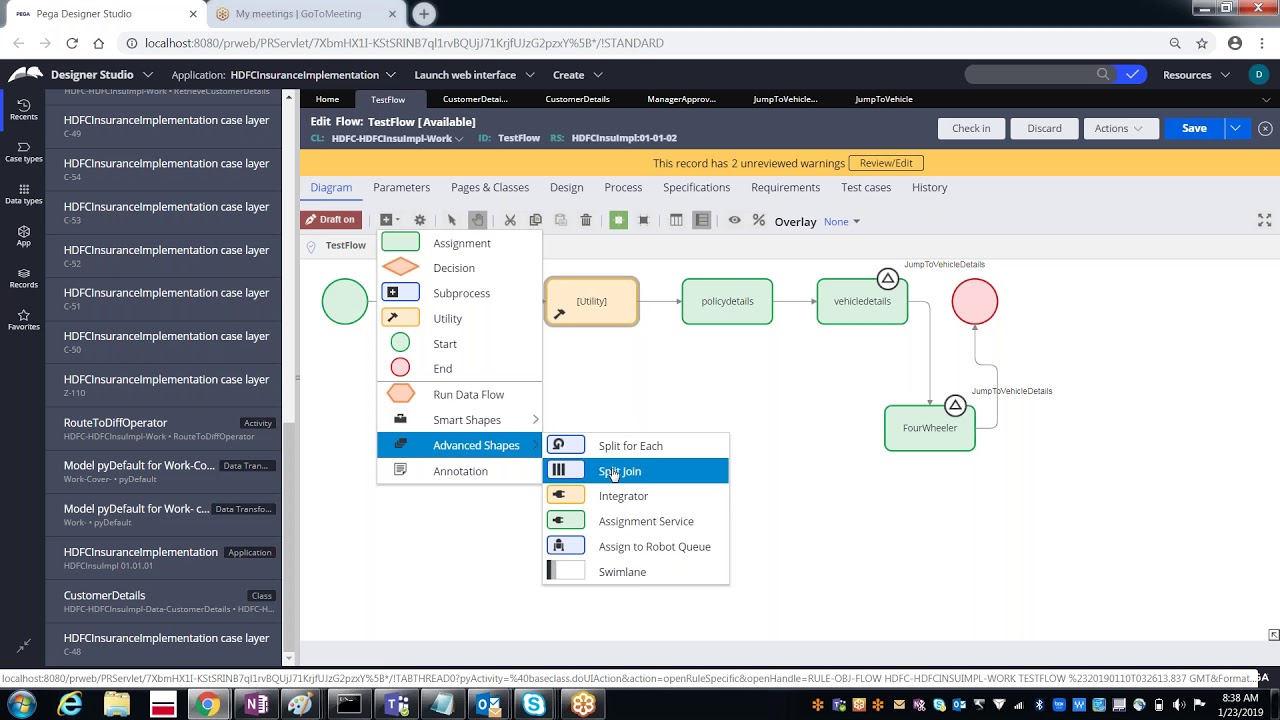This screenshot has width=1280, height=720.
Task: Open Data types in left navigation
Action: 24,194
